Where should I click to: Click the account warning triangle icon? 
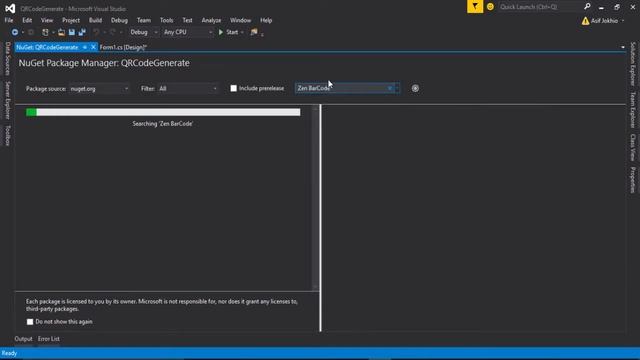click(x=585, y=21)
